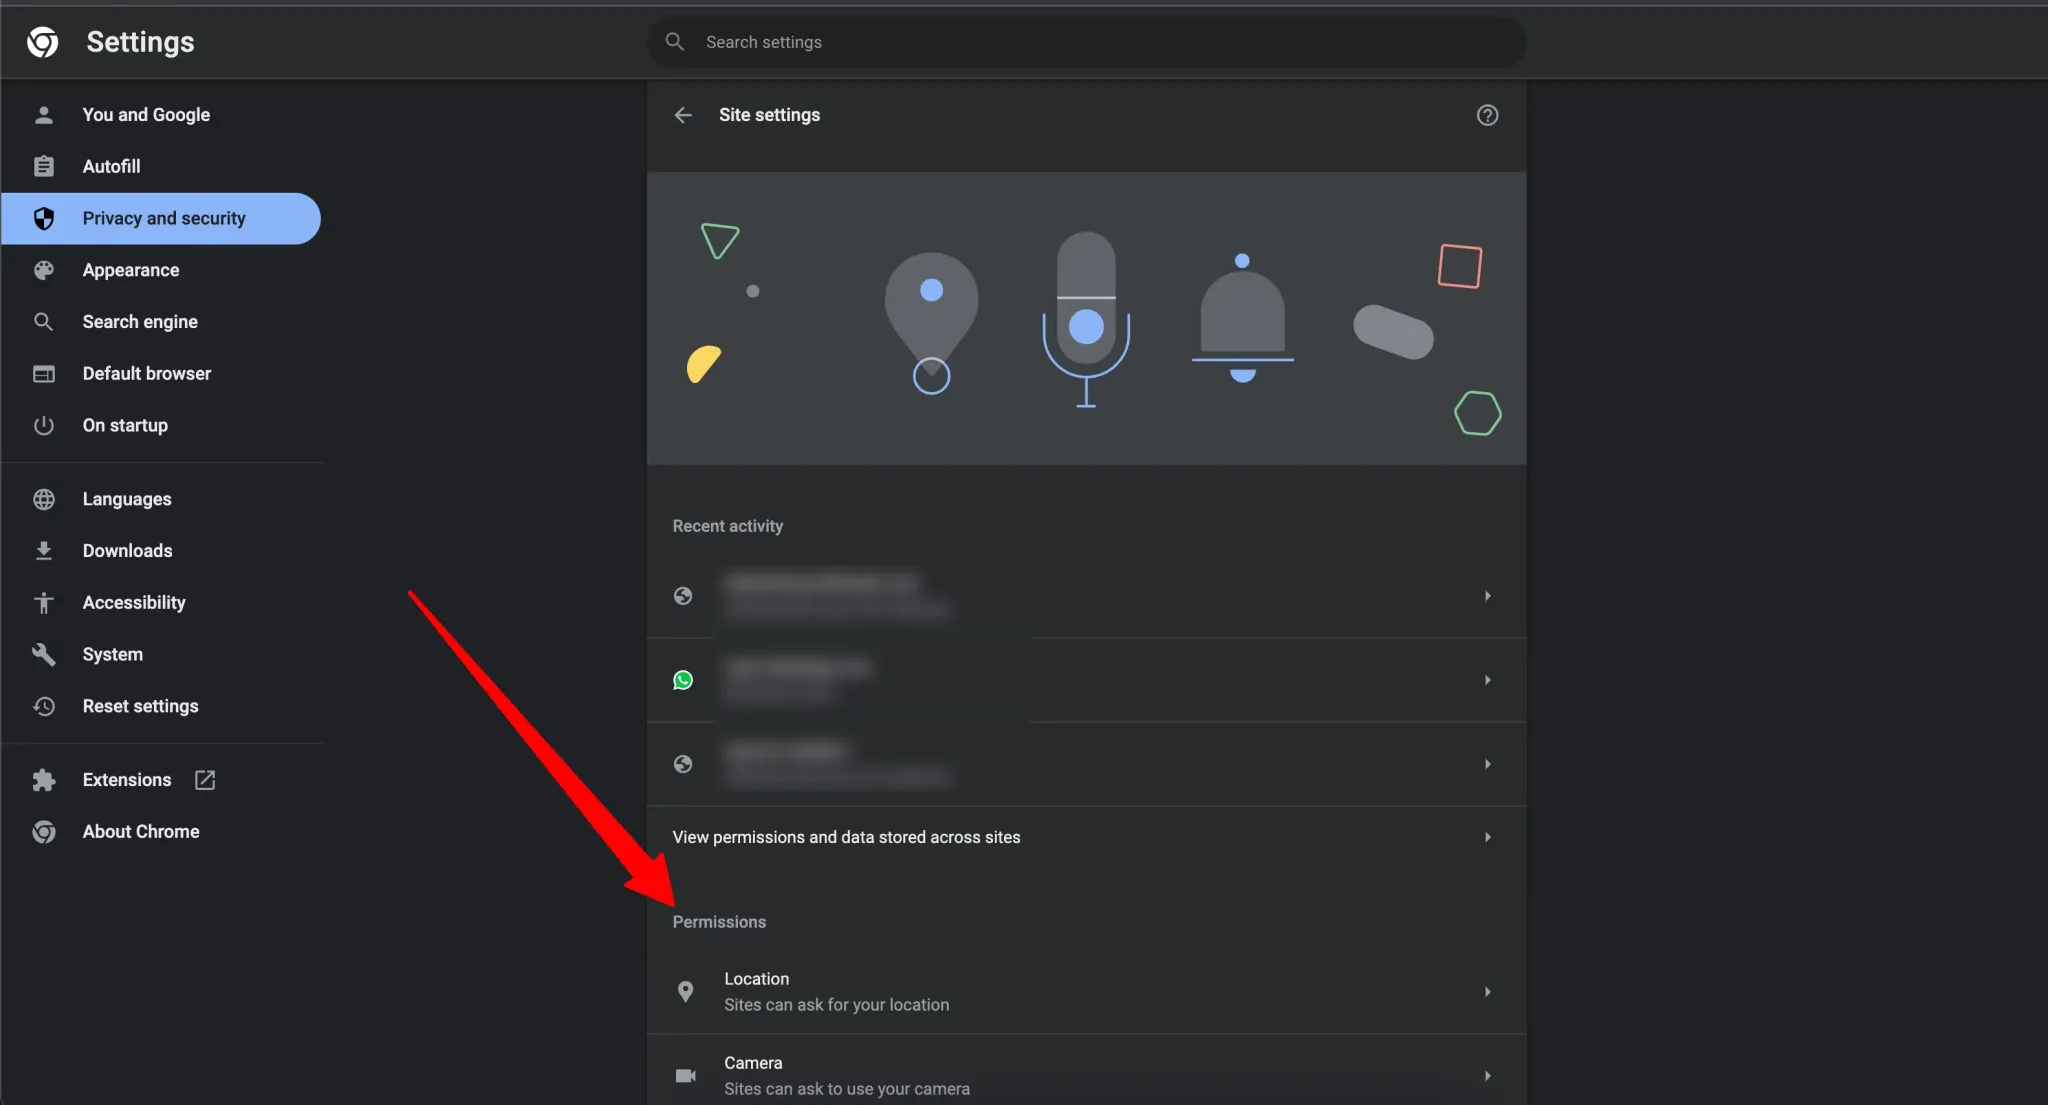Click the Chrome logo beside Settings title

tap(42, 42)
